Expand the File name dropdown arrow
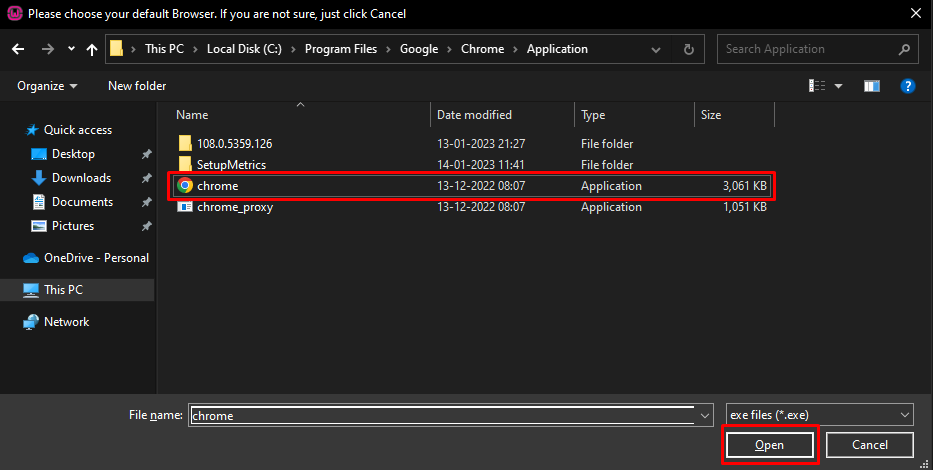This screenshot has width=933, height=470. click(705, 415)
